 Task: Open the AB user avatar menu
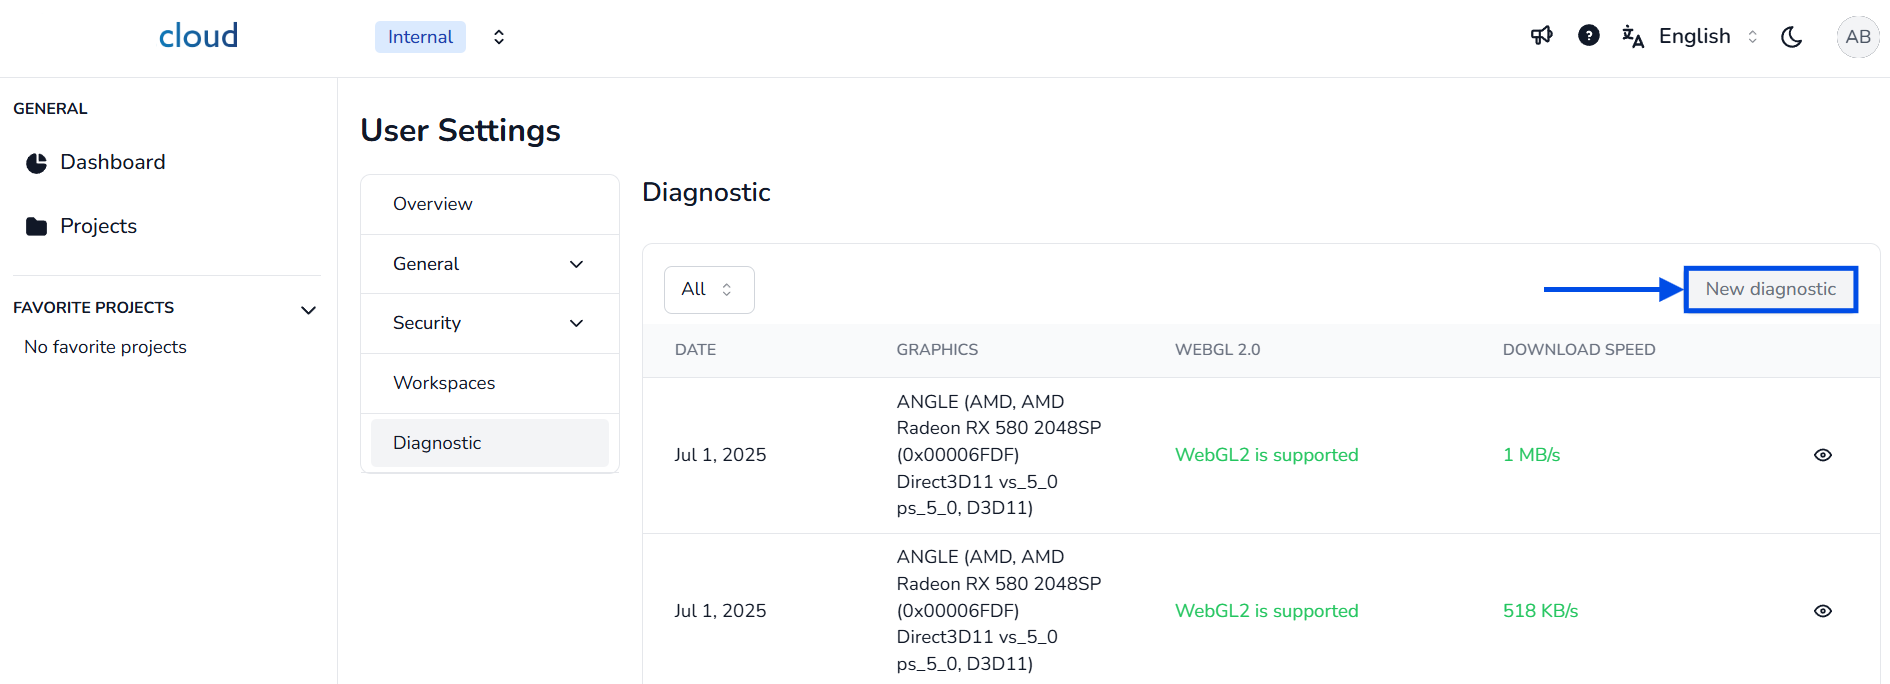(x=1857, y=37)
